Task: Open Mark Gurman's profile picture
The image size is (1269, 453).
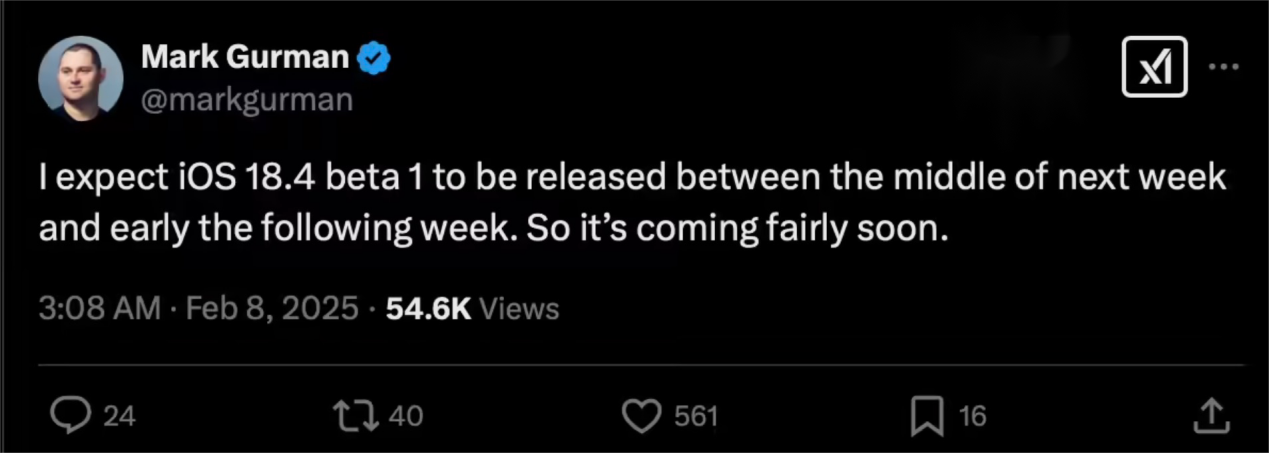Action: (80, 78)
